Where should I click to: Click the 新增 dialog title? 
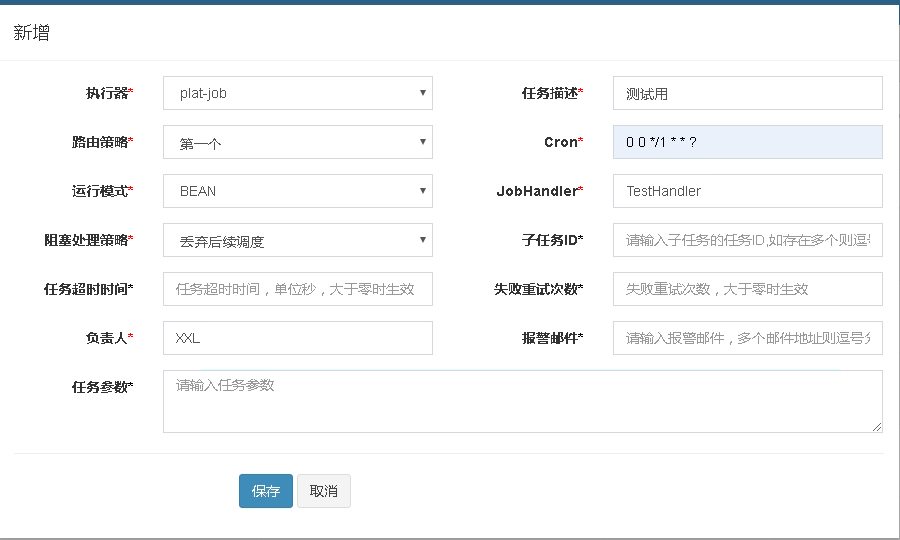tap(32, 32)
